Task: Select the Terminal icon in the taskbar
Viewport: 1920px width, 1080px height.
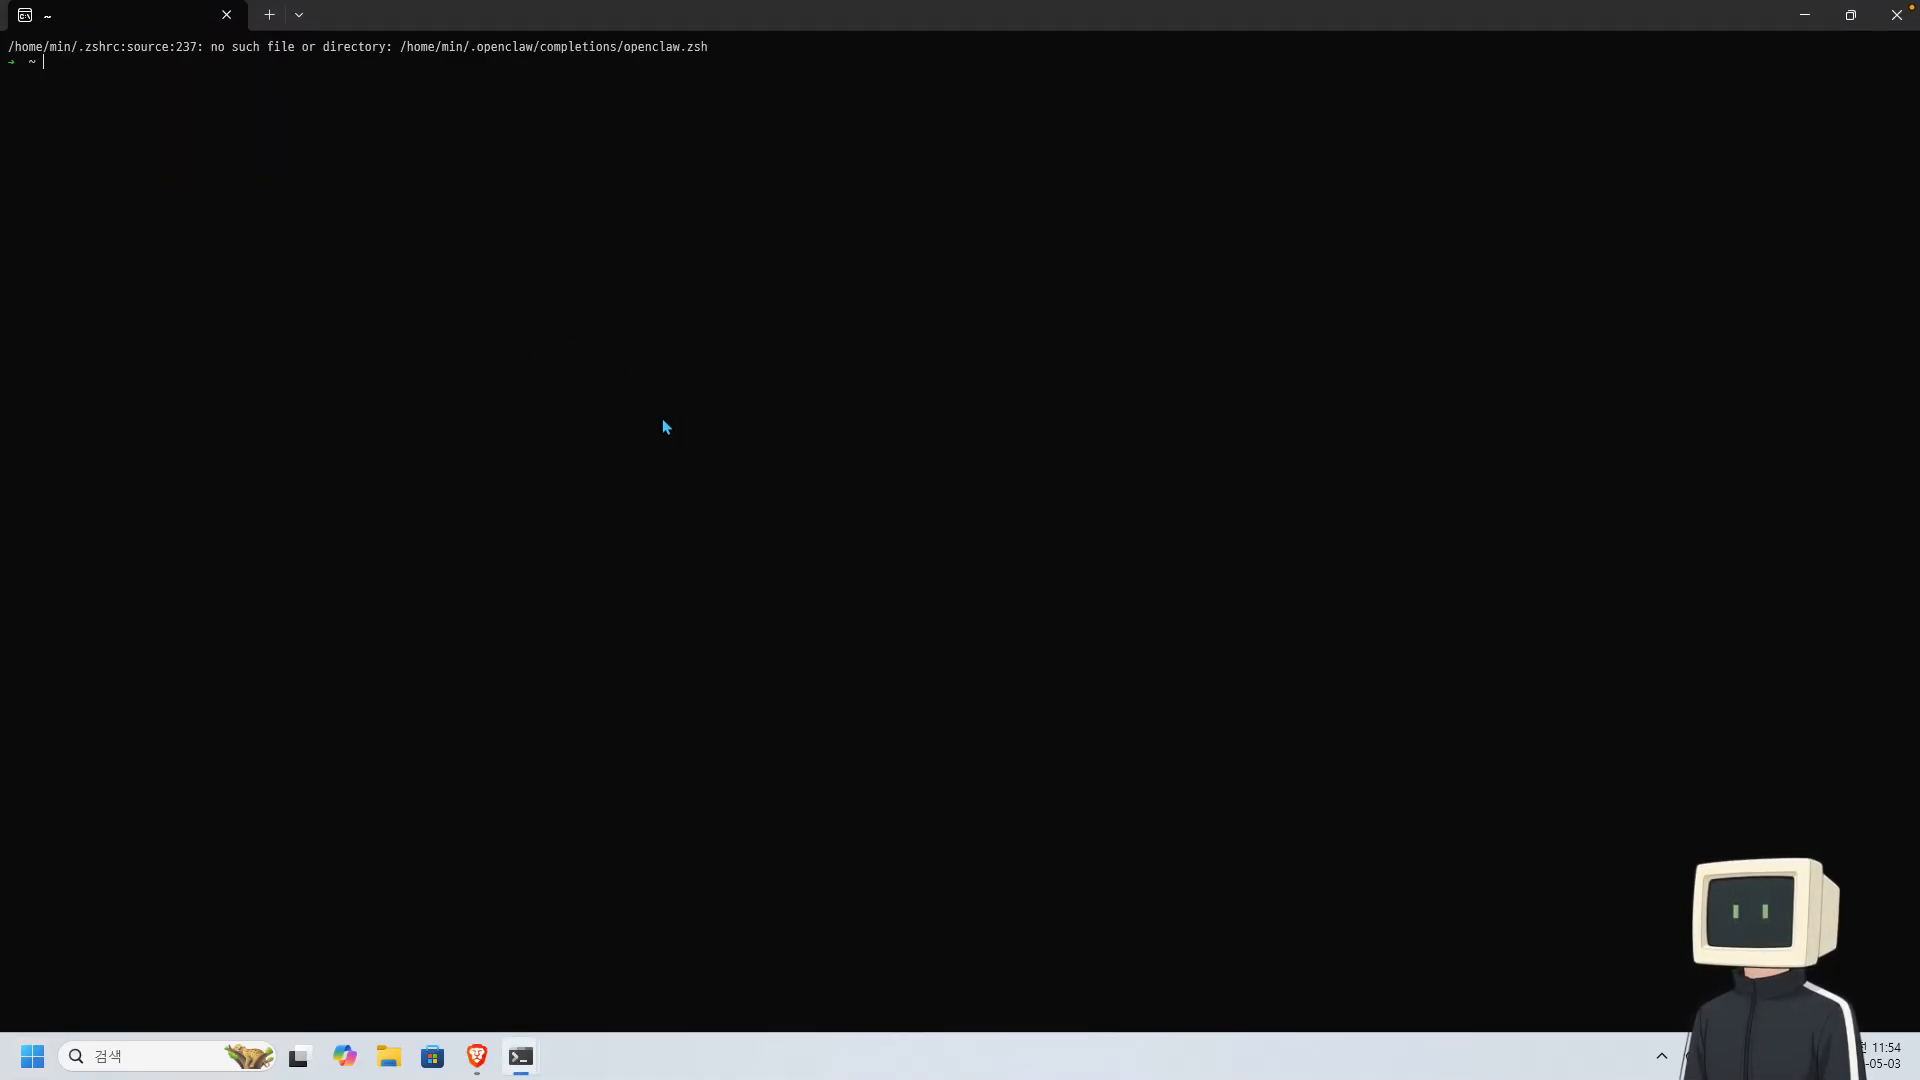Action: (x=521, y=1056)
